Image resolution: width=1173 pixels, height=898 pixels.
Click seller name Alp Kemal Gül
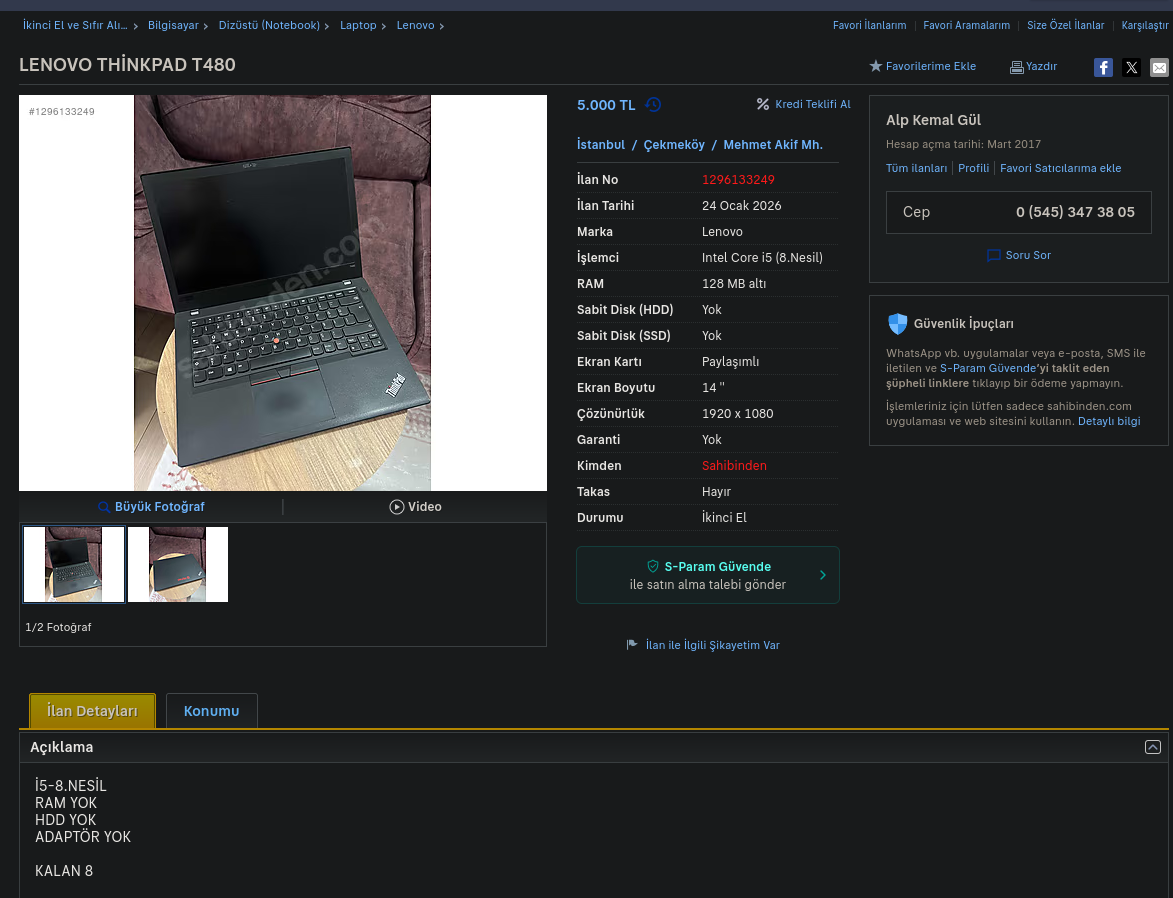[x=933, y=120]
